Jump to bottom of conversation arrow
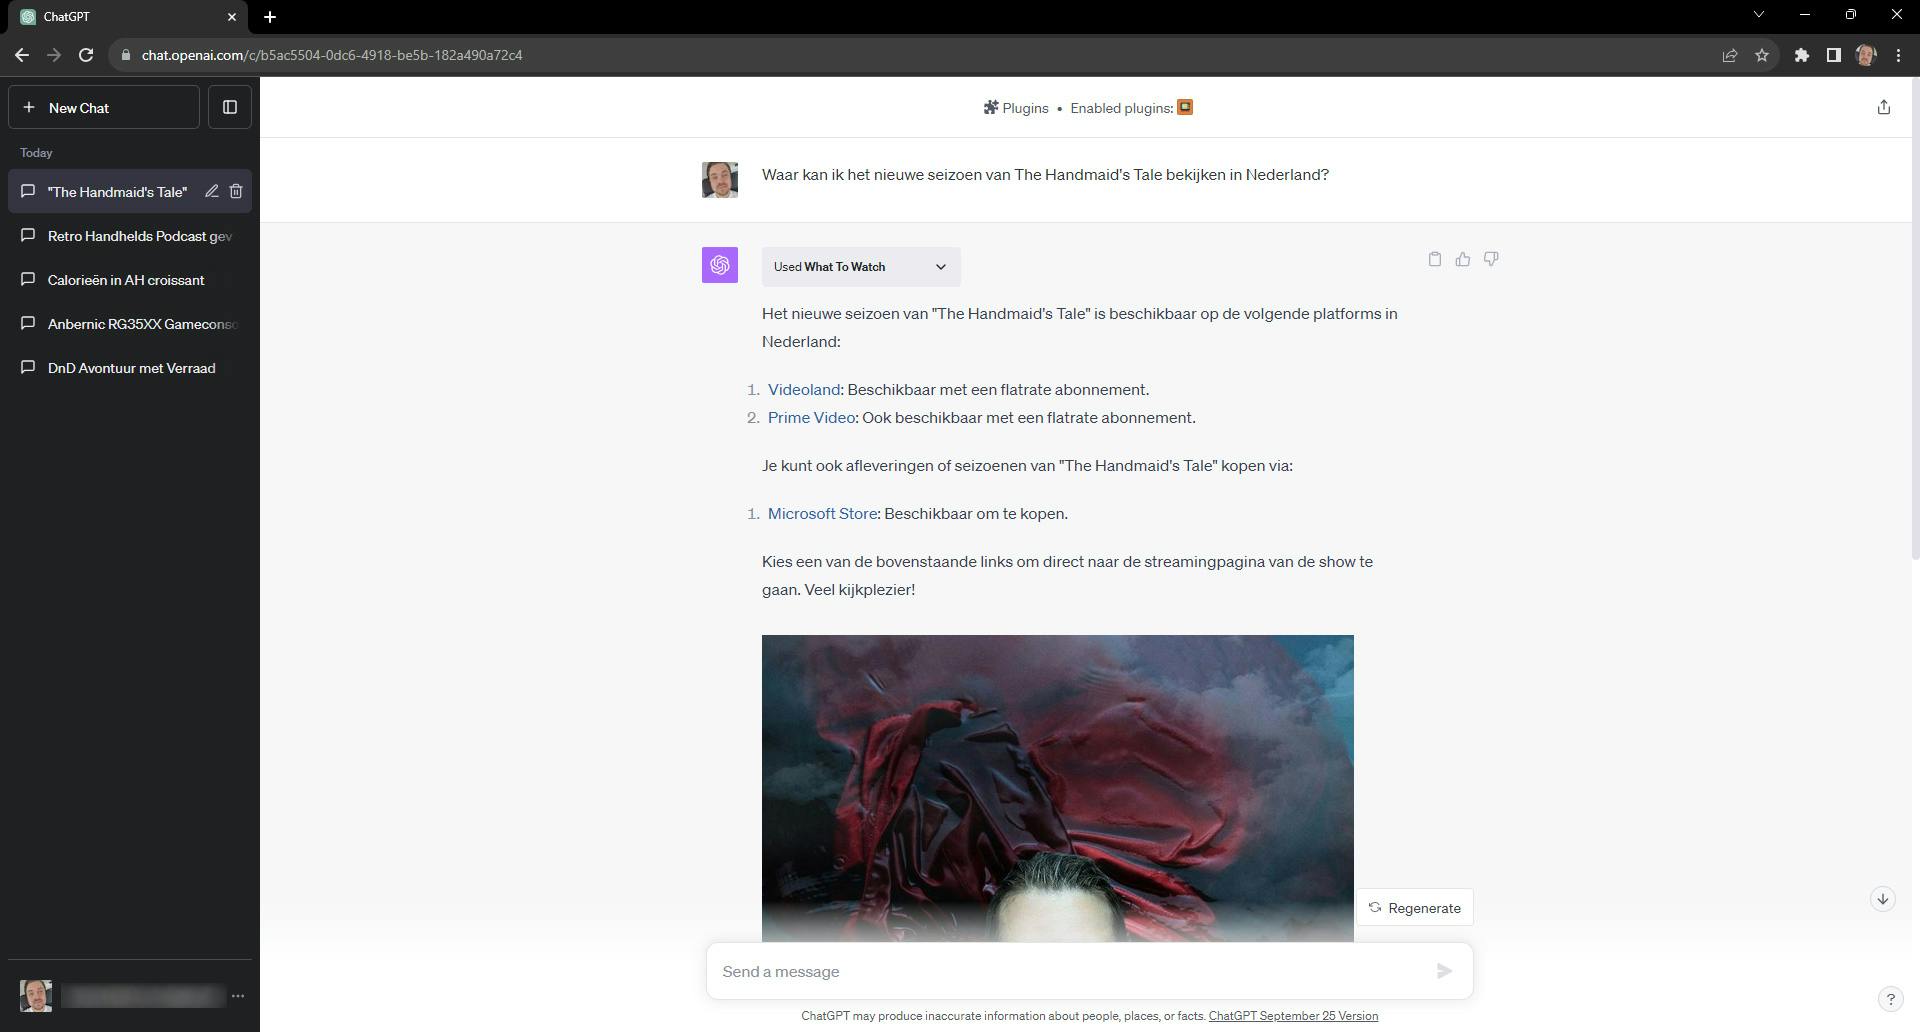Viewport: 1920px width, 1032px height. point(1883,899)
